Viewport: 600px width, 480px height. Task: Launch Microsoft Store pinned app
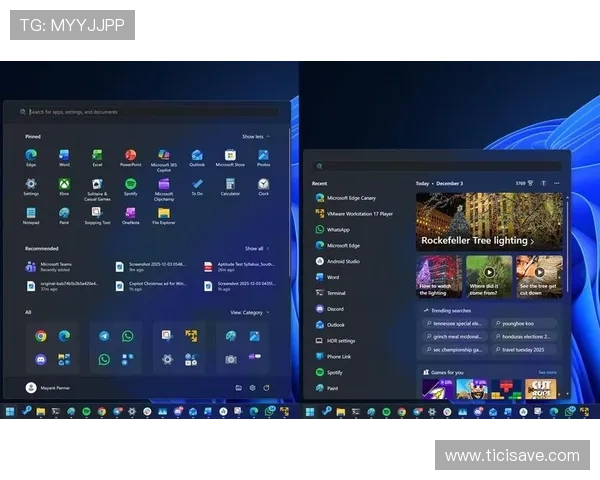[x=230, y=157]
